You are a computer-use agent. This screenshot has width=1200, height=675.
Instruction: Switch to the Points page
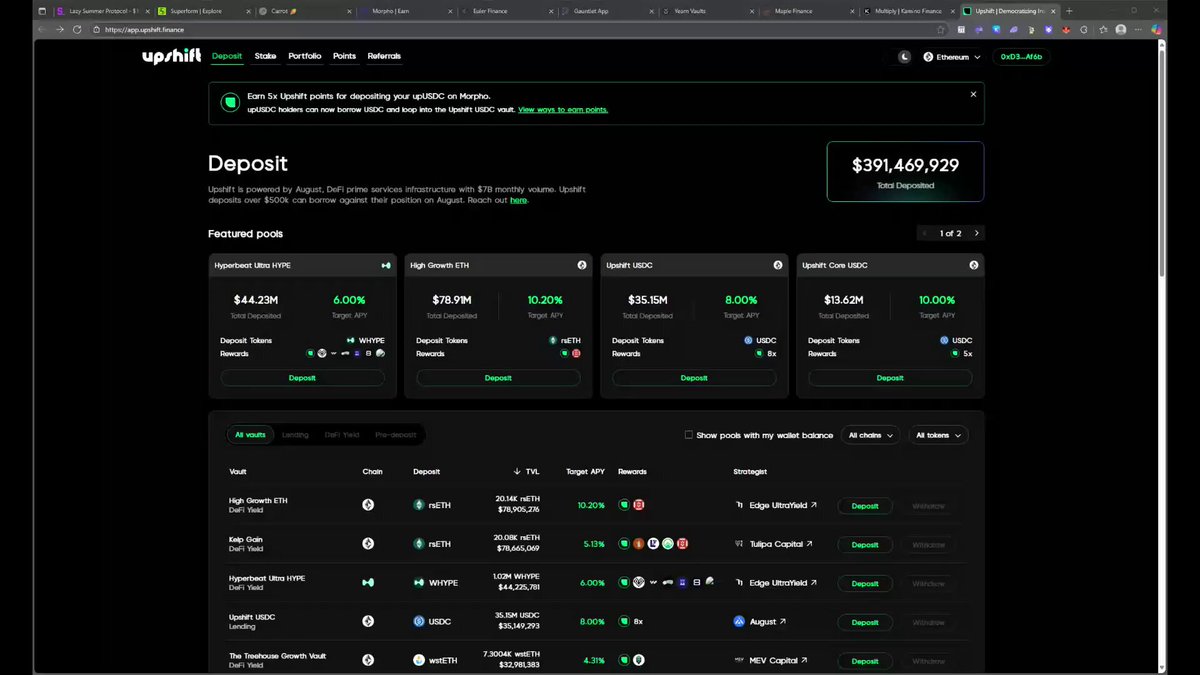click(x=344, y=56)
